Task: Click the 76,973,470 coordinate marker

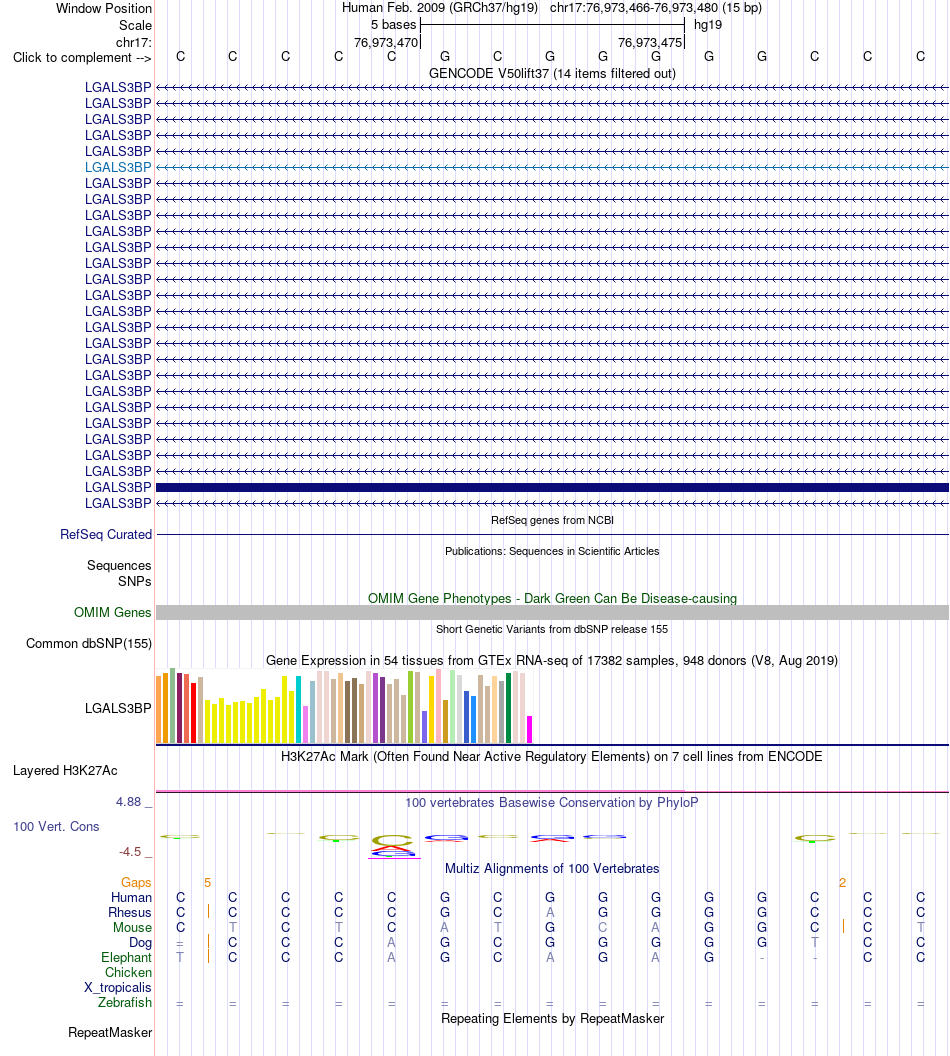Action: coord(386,42)
